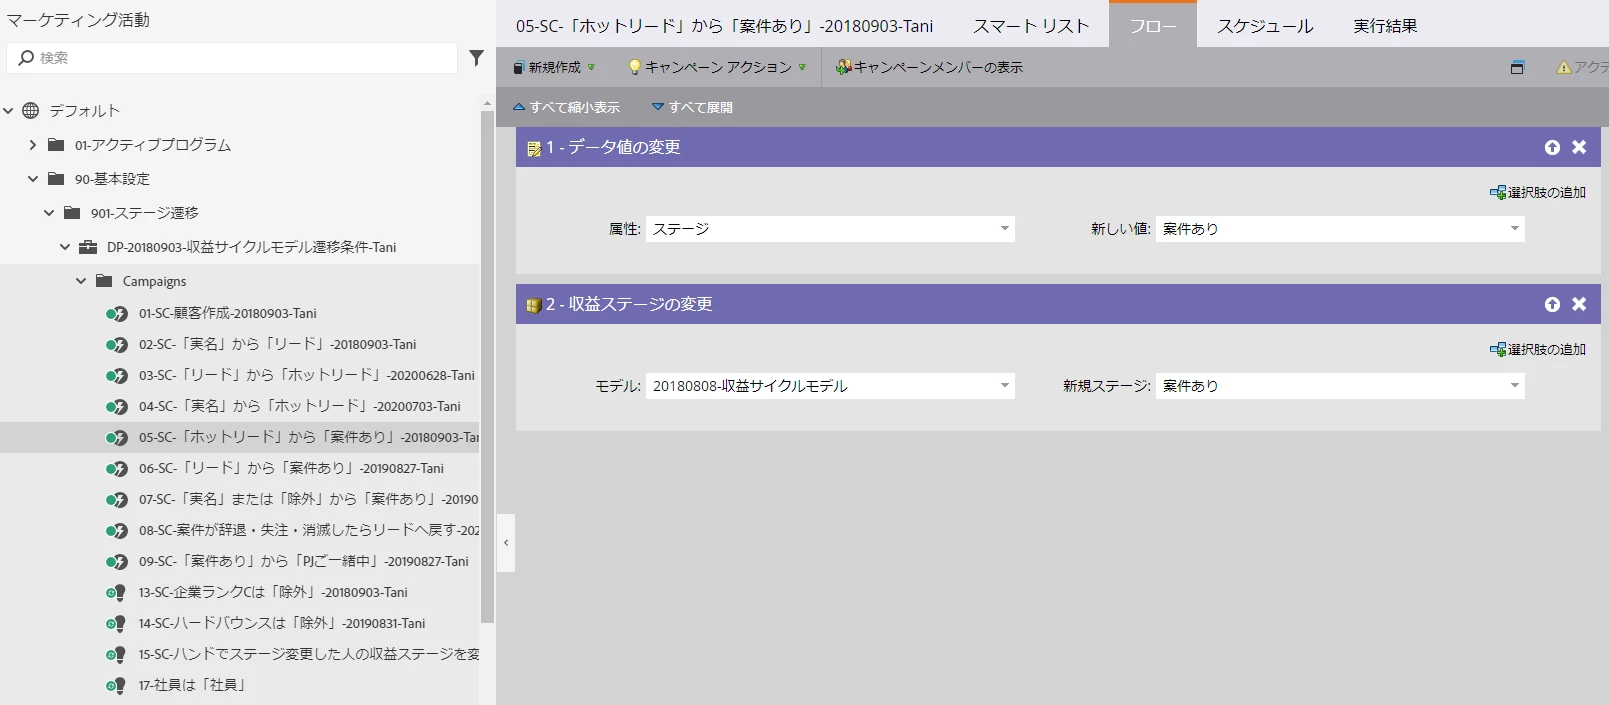Click the step header 2 - 収益ステージの変更

[x=1058, y=304]
